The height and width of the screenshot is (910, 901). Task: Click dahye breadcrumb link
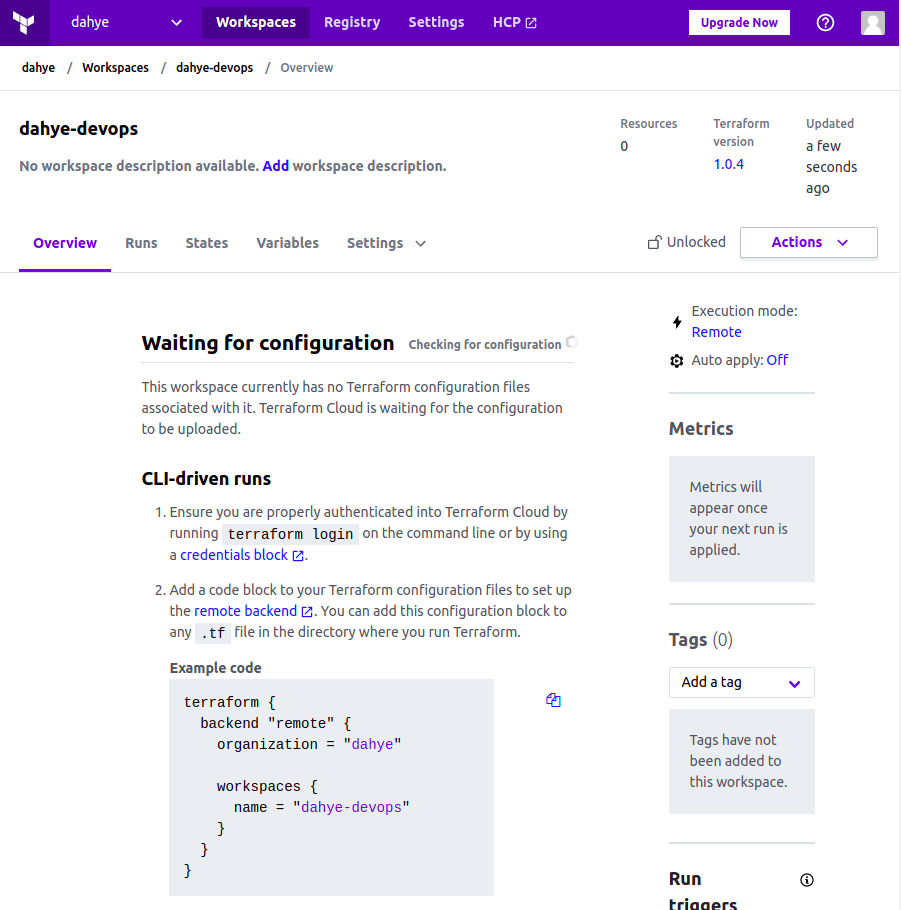[38, 67]
